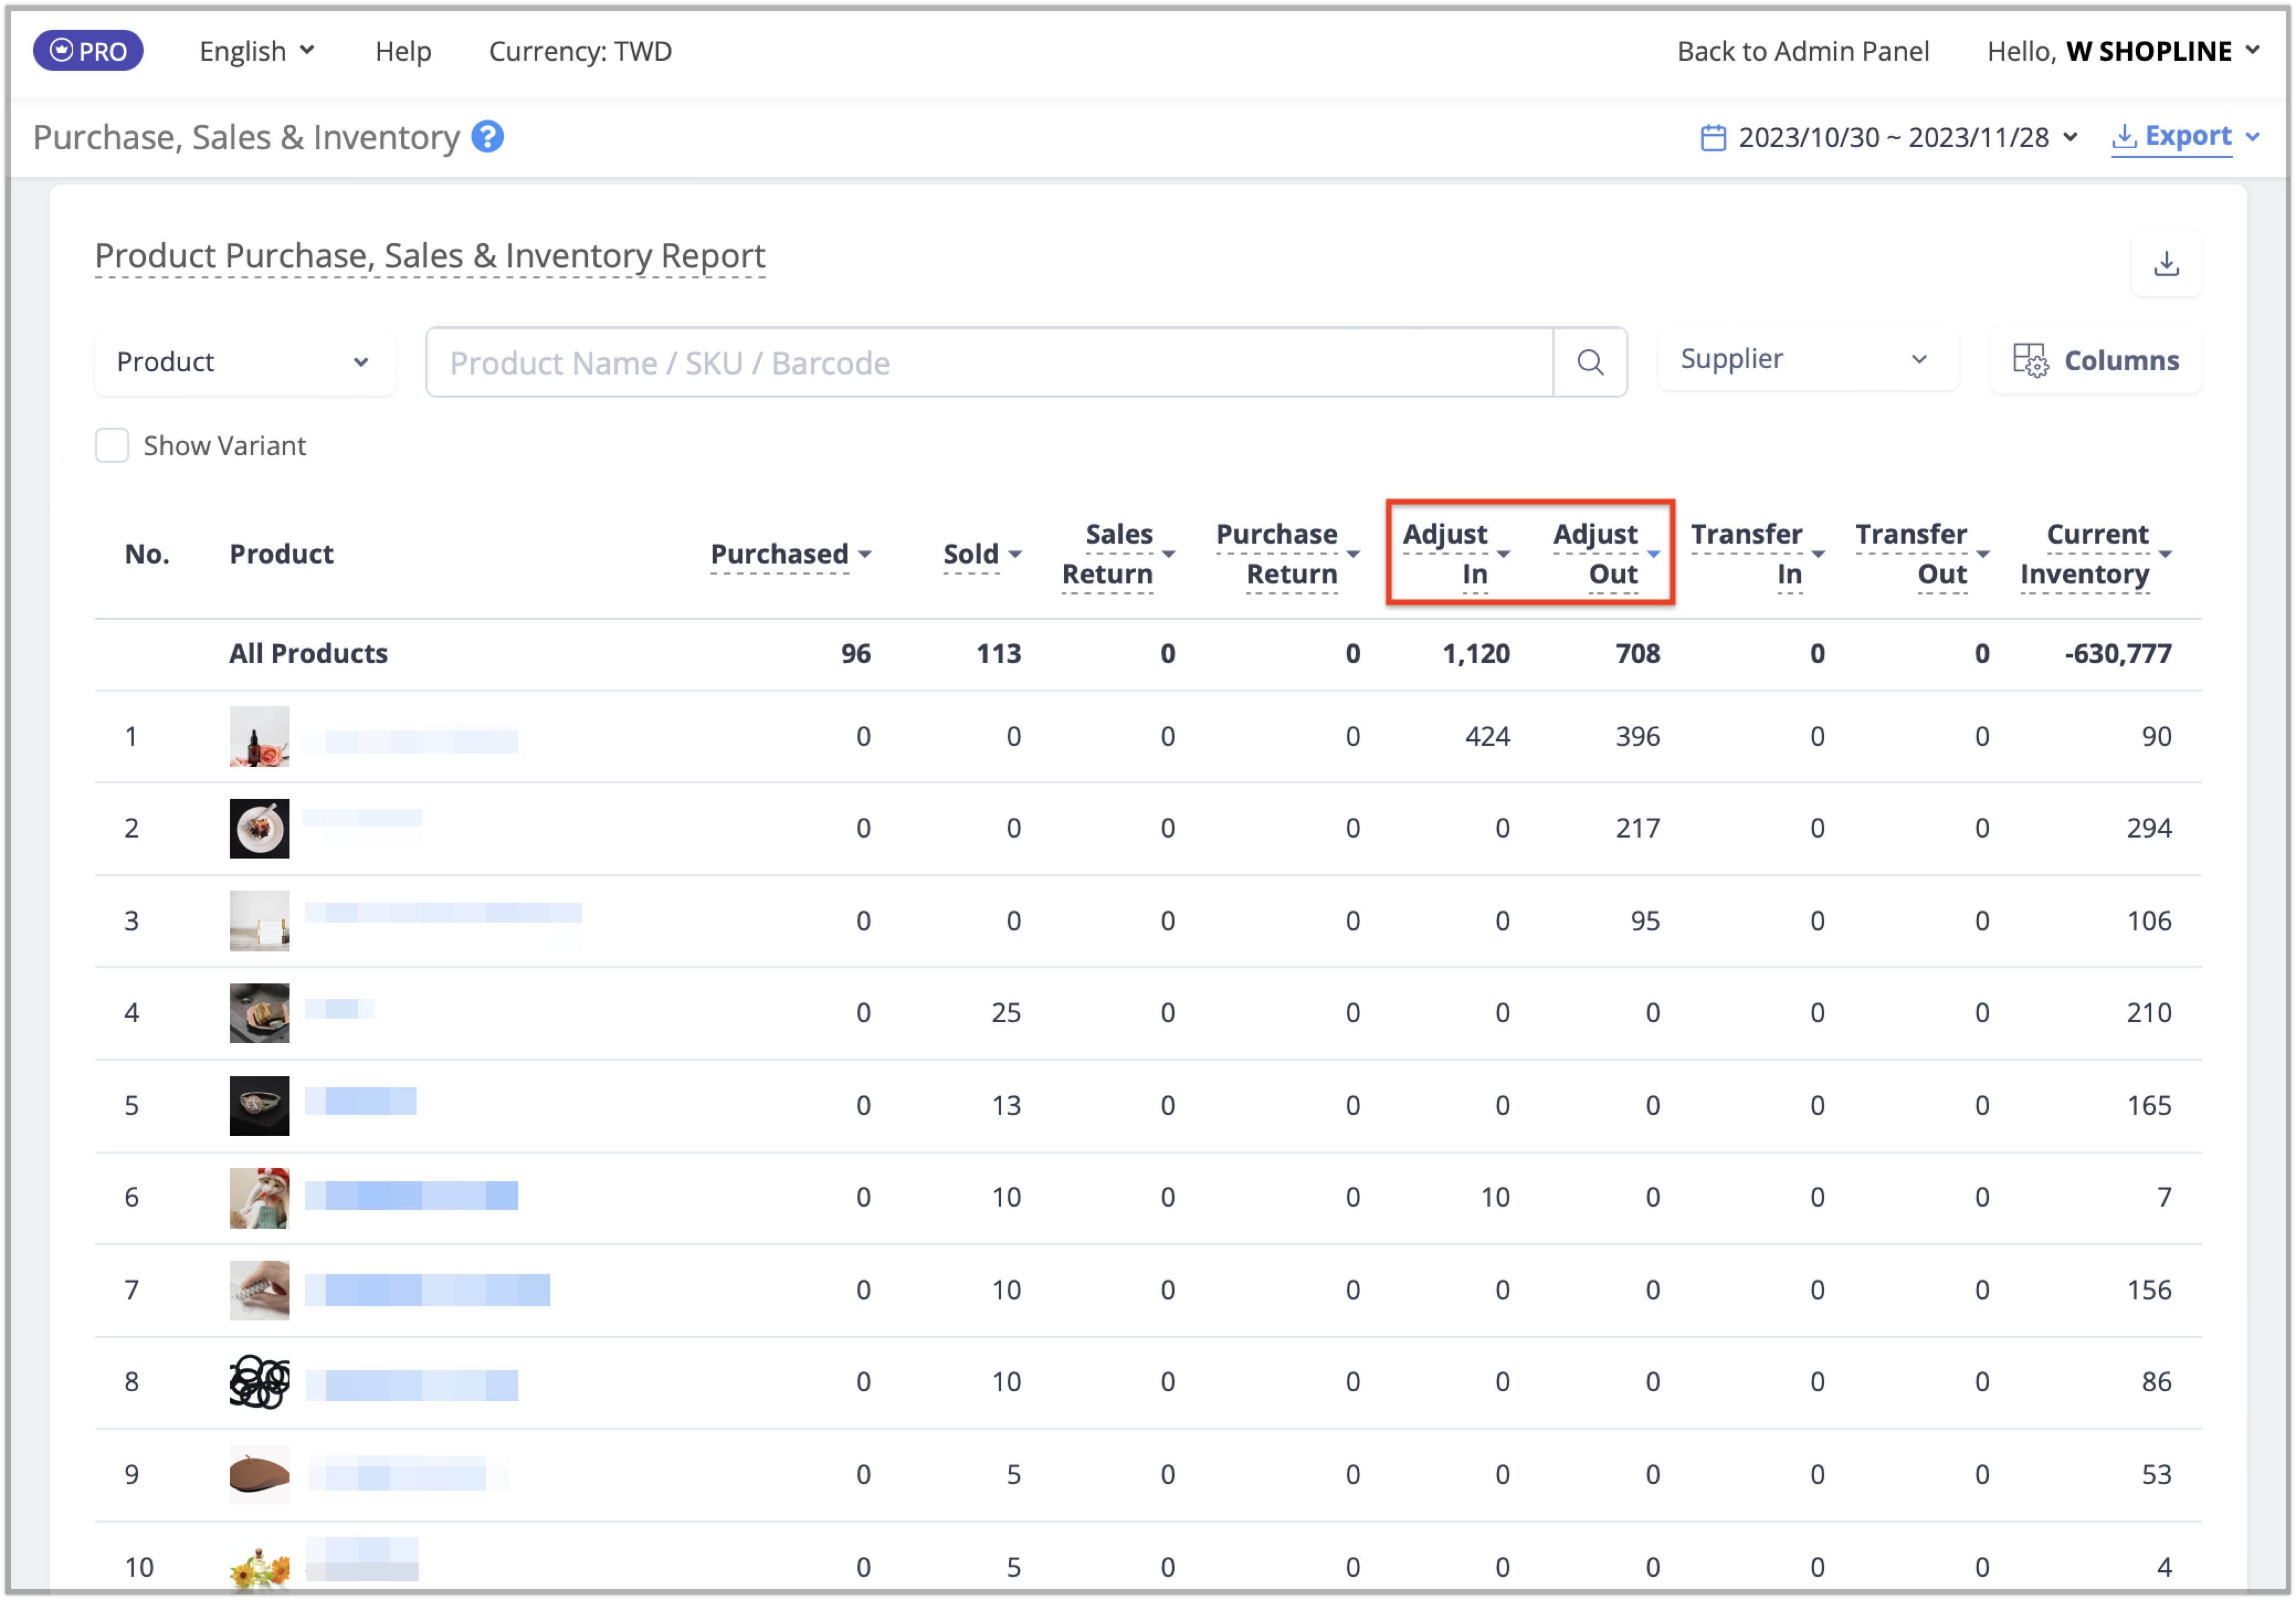Viewport: 2296px width, 1600px height.
Task: Click product 8 black hair ties thumbnail
Action: [260, 1382]
